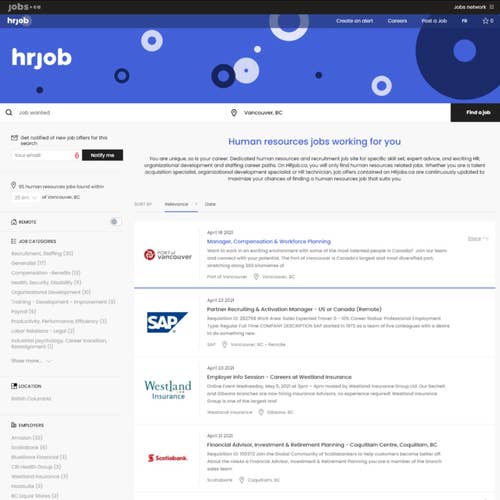Click the location pin in search bar
Image resolution: width=500 pixels, height=500 pixels.
click(234, 113)
